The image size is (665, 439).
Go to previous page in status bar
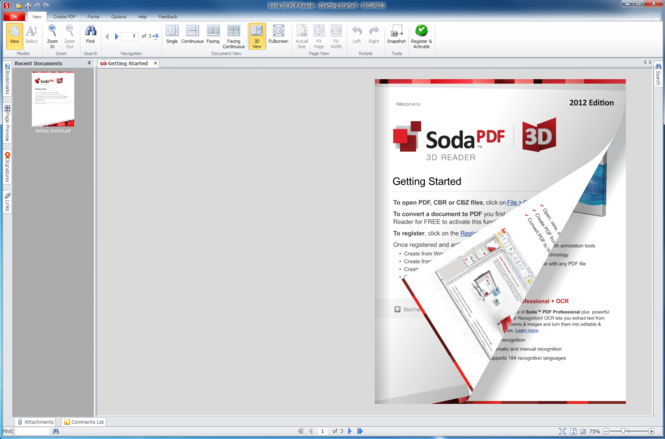pyautogui.click(x=310, y=431)
